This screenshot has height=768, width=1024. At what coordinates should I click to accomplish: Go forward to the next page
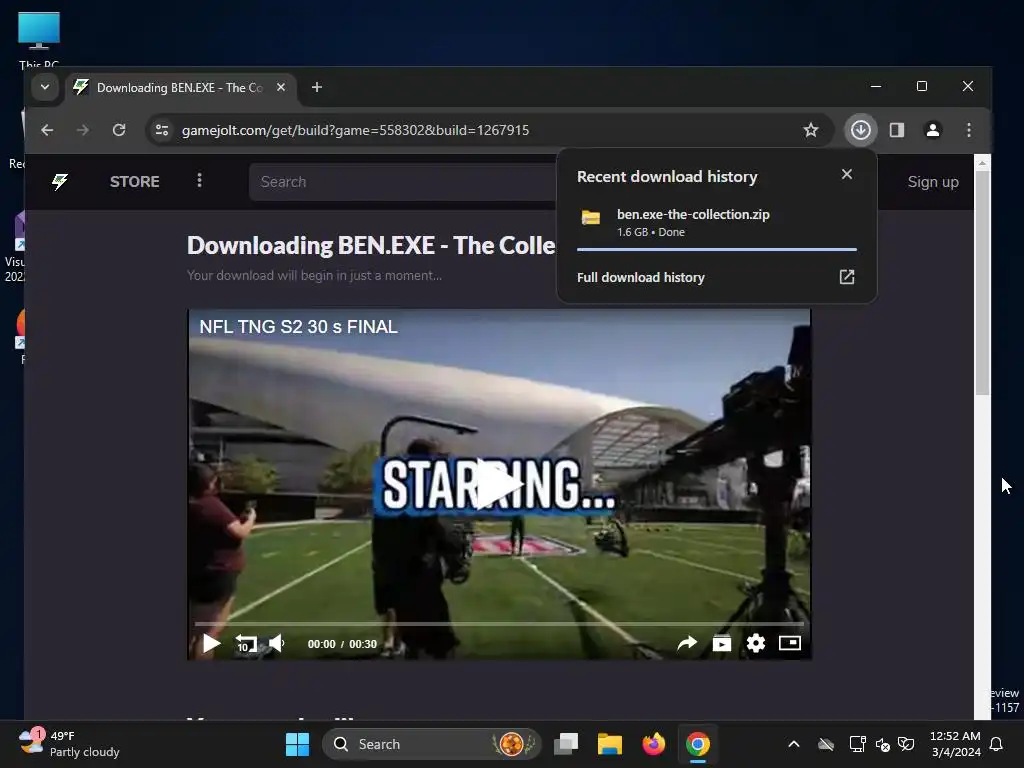(82, 130)
